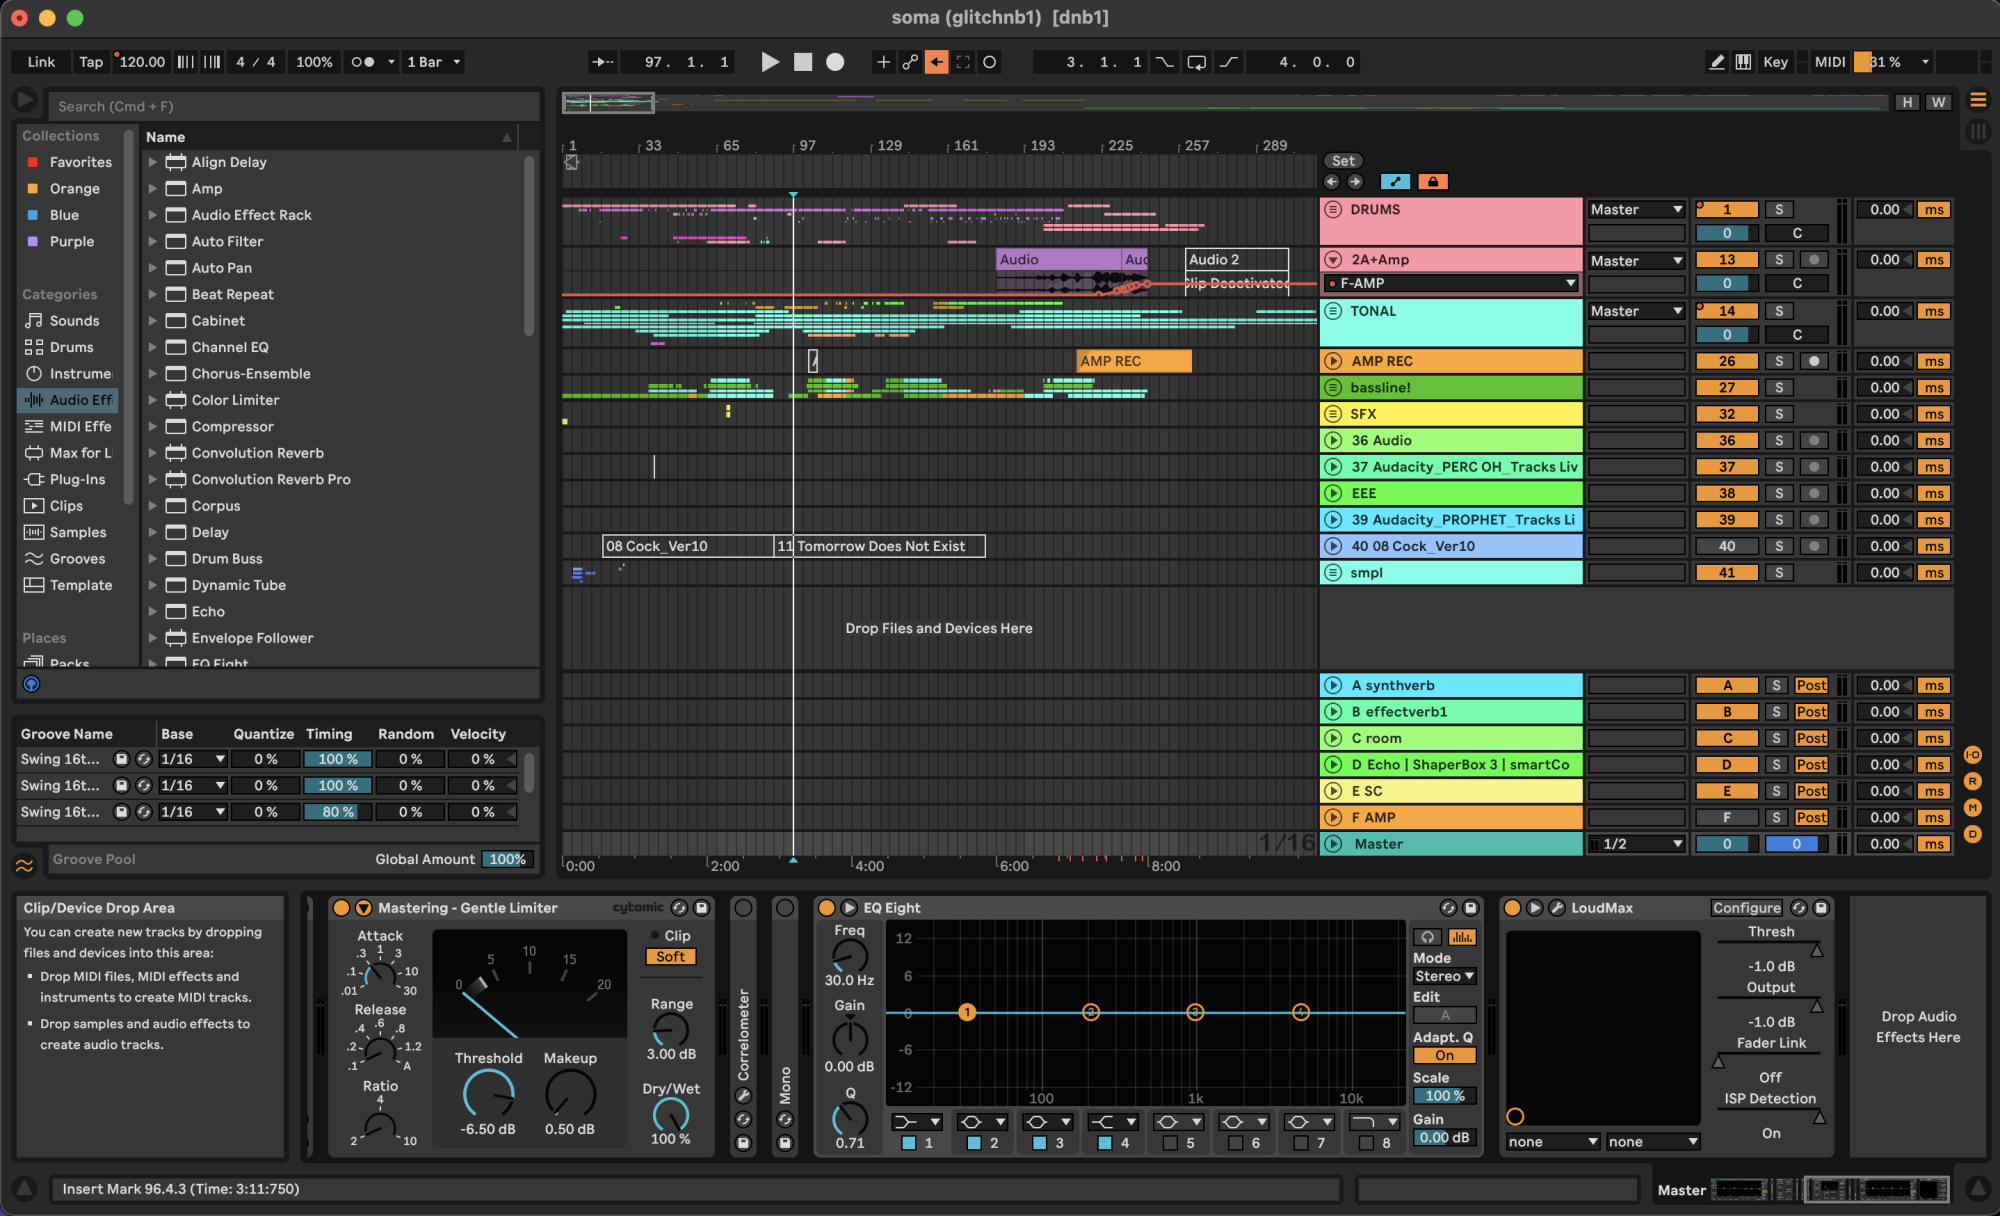Solo the bassline! track
The image size is (2000, 1216).
[1779, 388]
